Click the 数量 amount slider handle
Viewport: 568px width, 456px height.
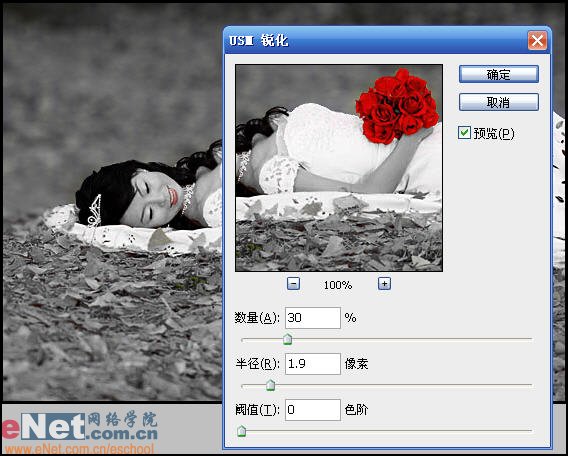coord(287,339)
